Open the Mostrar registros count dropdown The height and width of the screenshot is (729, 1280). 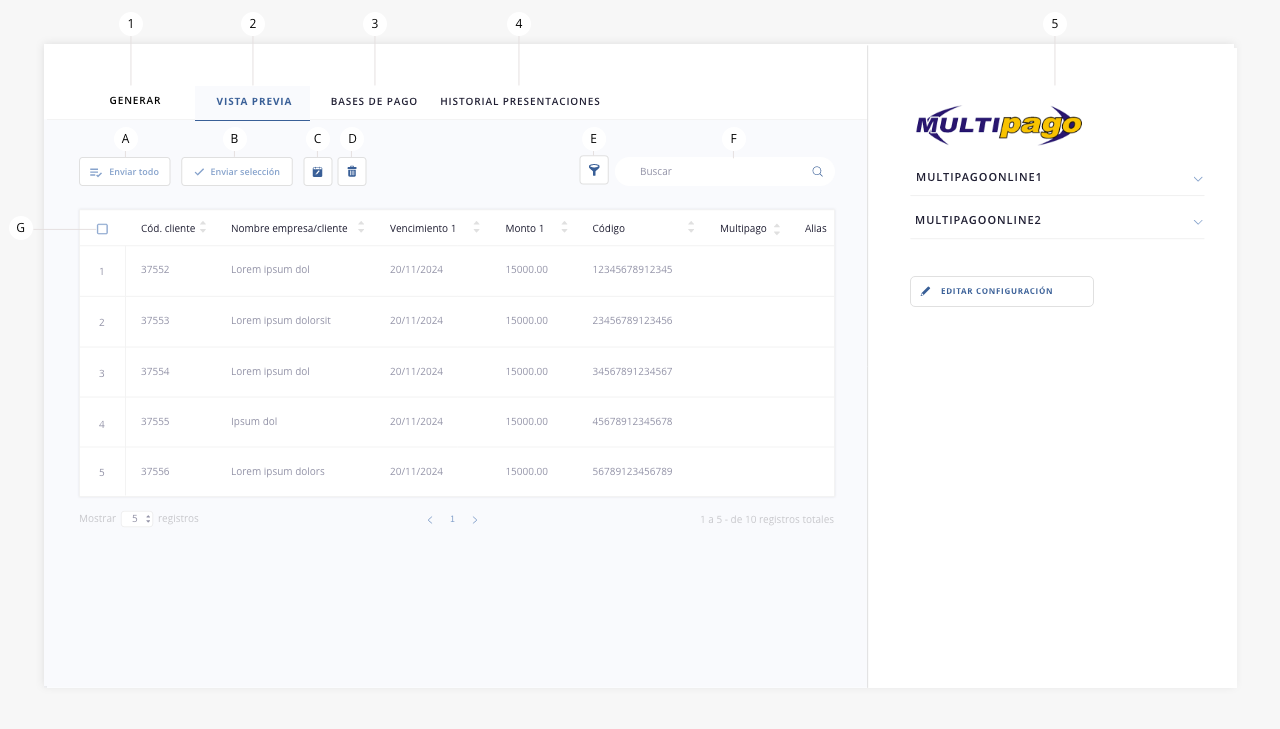tap(137, 519)
